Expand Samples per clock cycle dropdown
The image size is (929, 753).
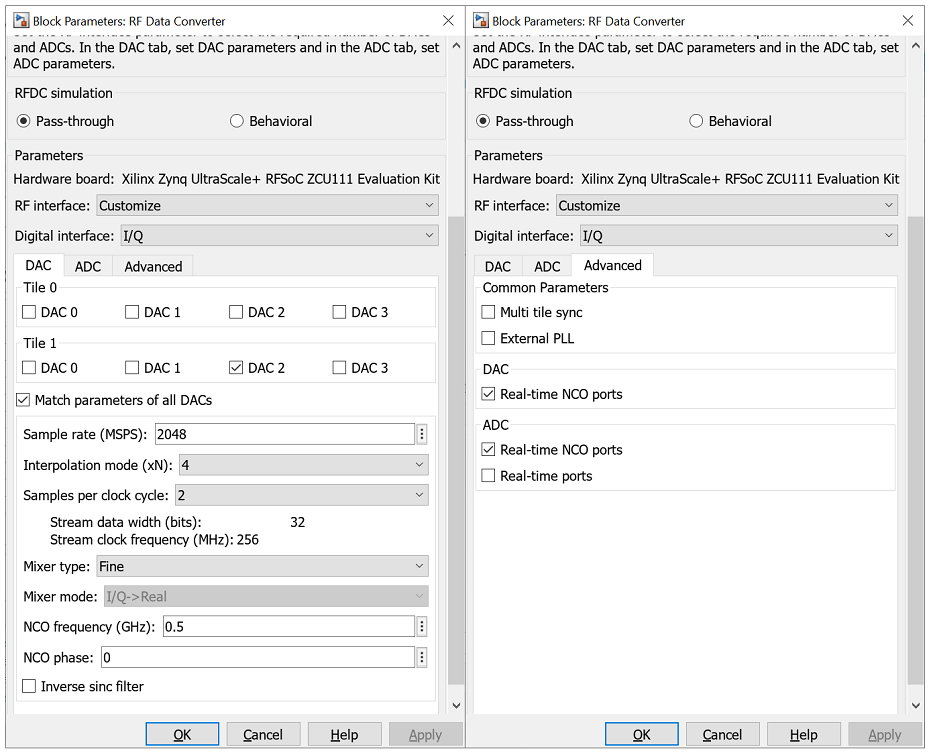pos(301,495)
